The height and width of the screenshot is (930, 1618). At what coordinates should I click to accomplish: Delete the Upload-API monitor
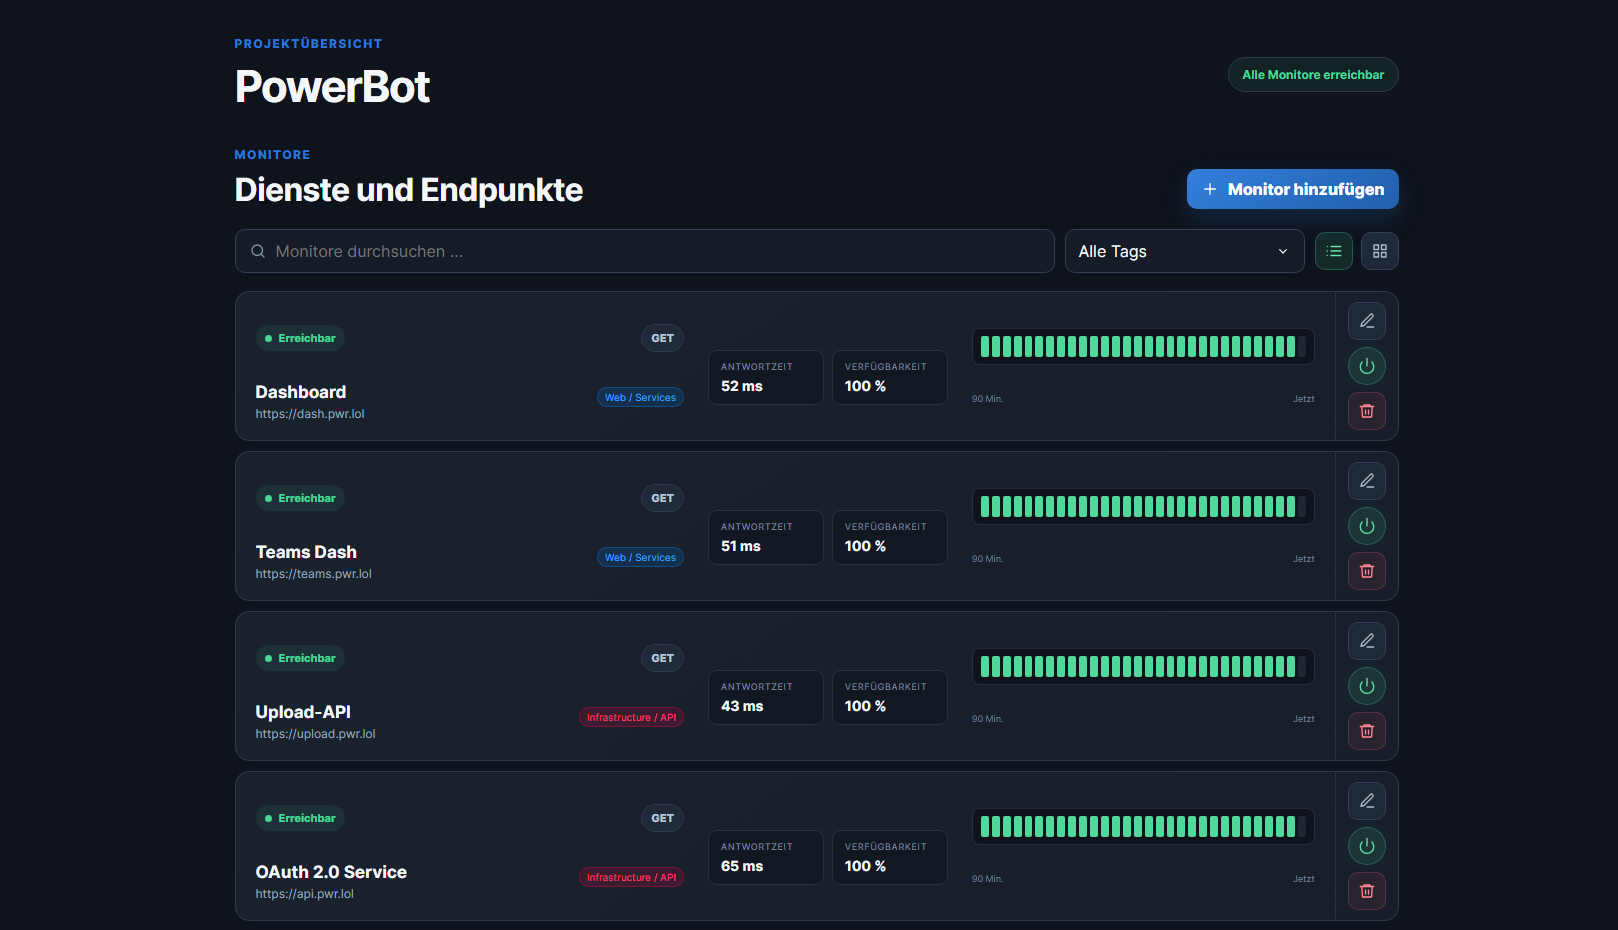pos(1366,731)
